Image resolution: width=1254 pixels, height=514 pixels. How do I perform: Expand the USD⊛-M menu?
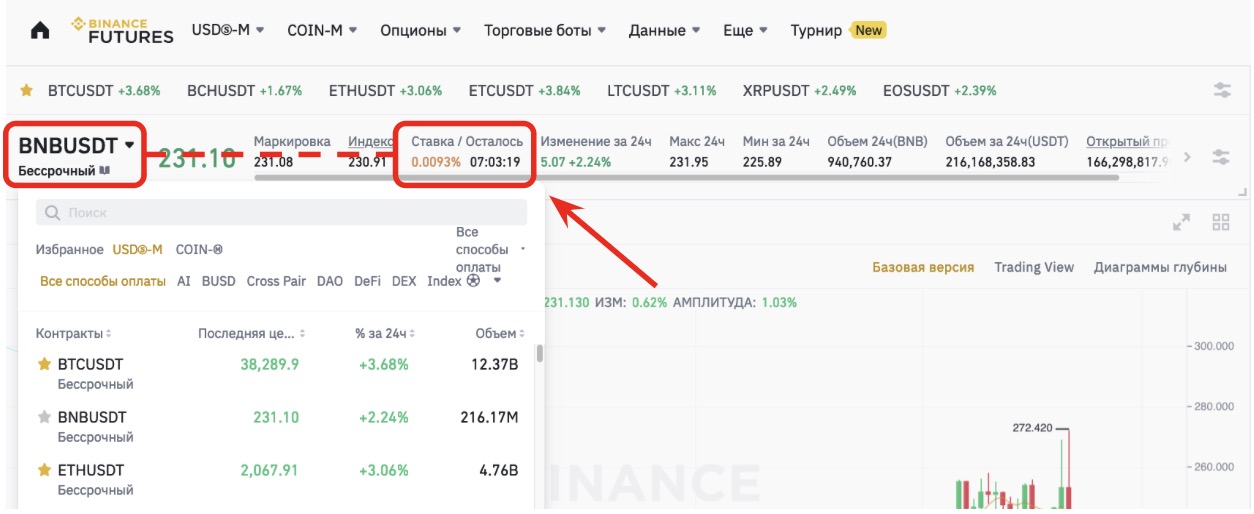[228, 30]
